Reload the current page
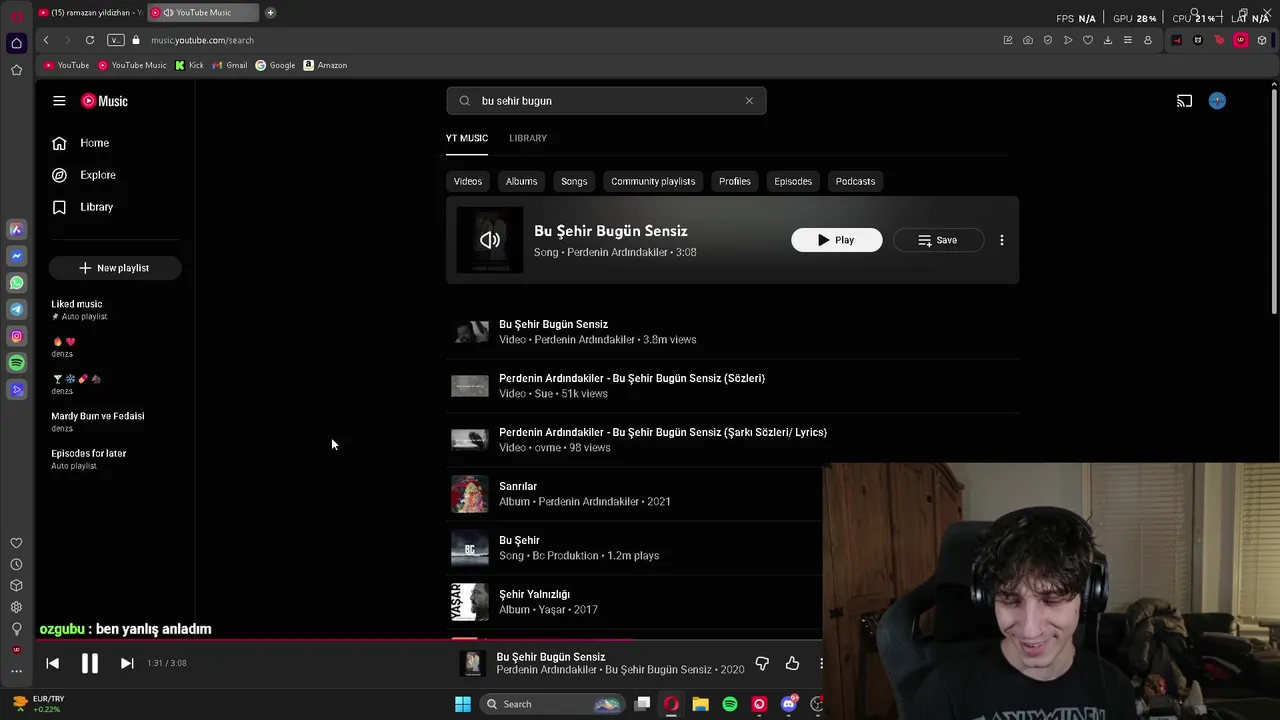Screen dimensions: 1280x720 pyautogui.click(x=90, y=40)
